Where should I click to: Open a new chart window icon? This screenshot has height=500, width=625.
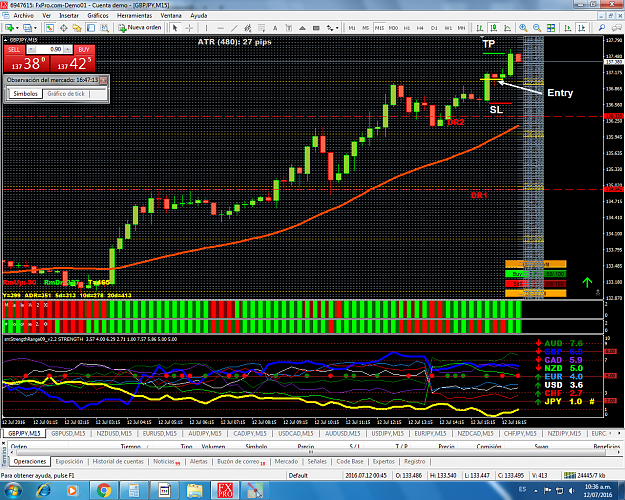tap(9, 28)
